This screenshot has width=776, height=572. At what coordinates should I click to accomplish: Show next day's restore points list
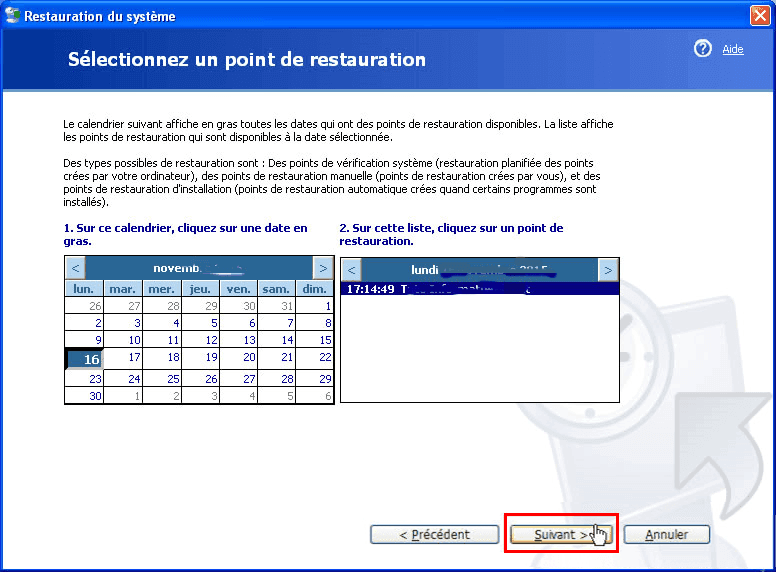[x=608, y=270]
